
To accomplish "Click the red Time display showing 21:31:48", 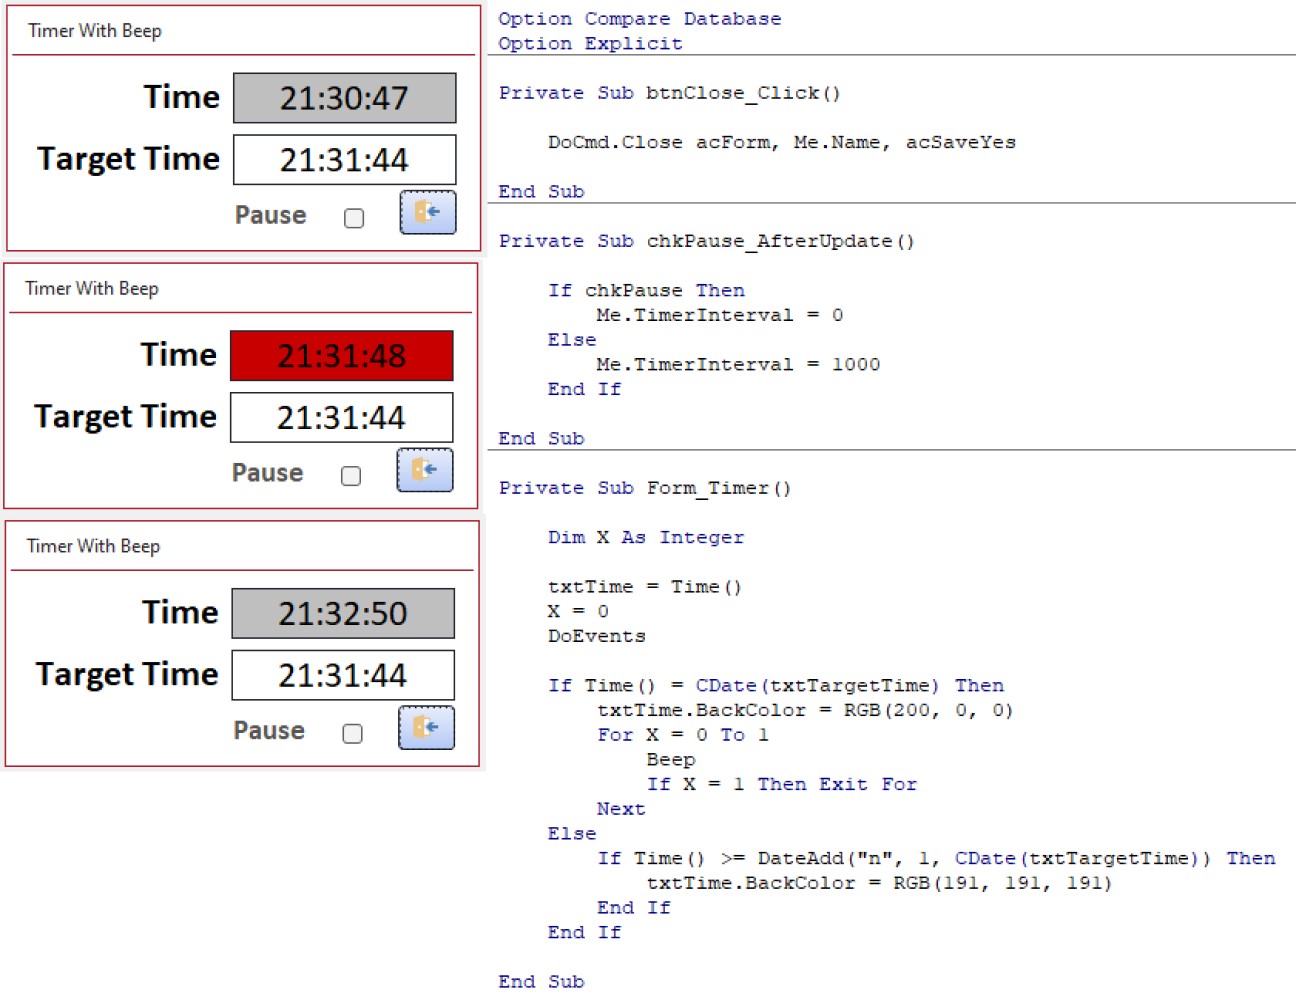I will click(342, 356).
